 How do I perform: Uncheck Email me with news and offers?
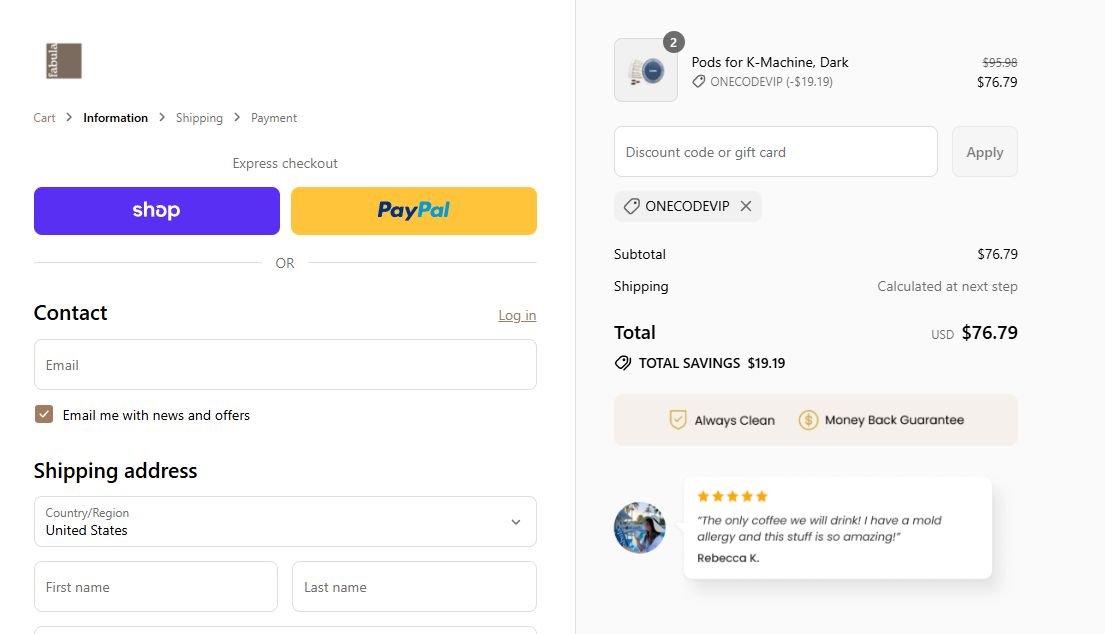(x=44, y=413)
